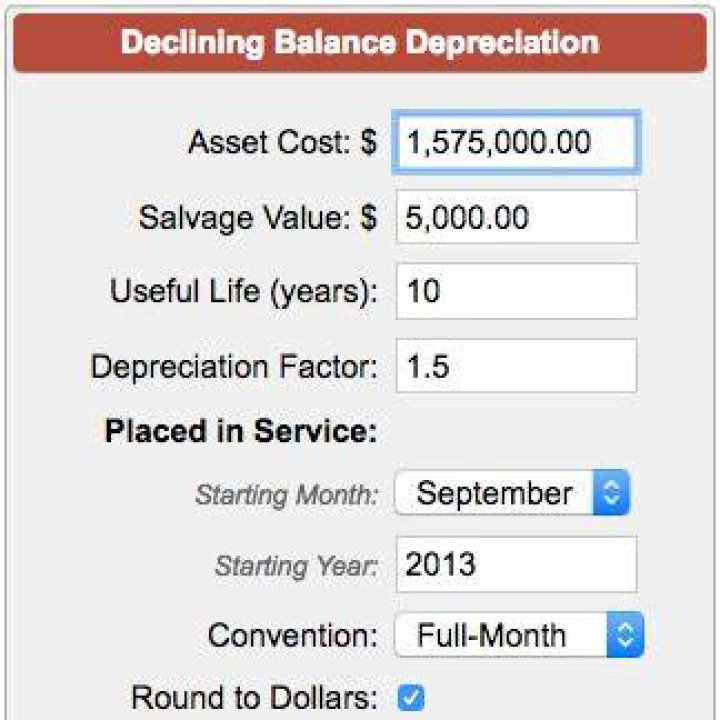Click the Starting Year input field
720x720 pixels.
pyautogui.click(x=517, y=564)
